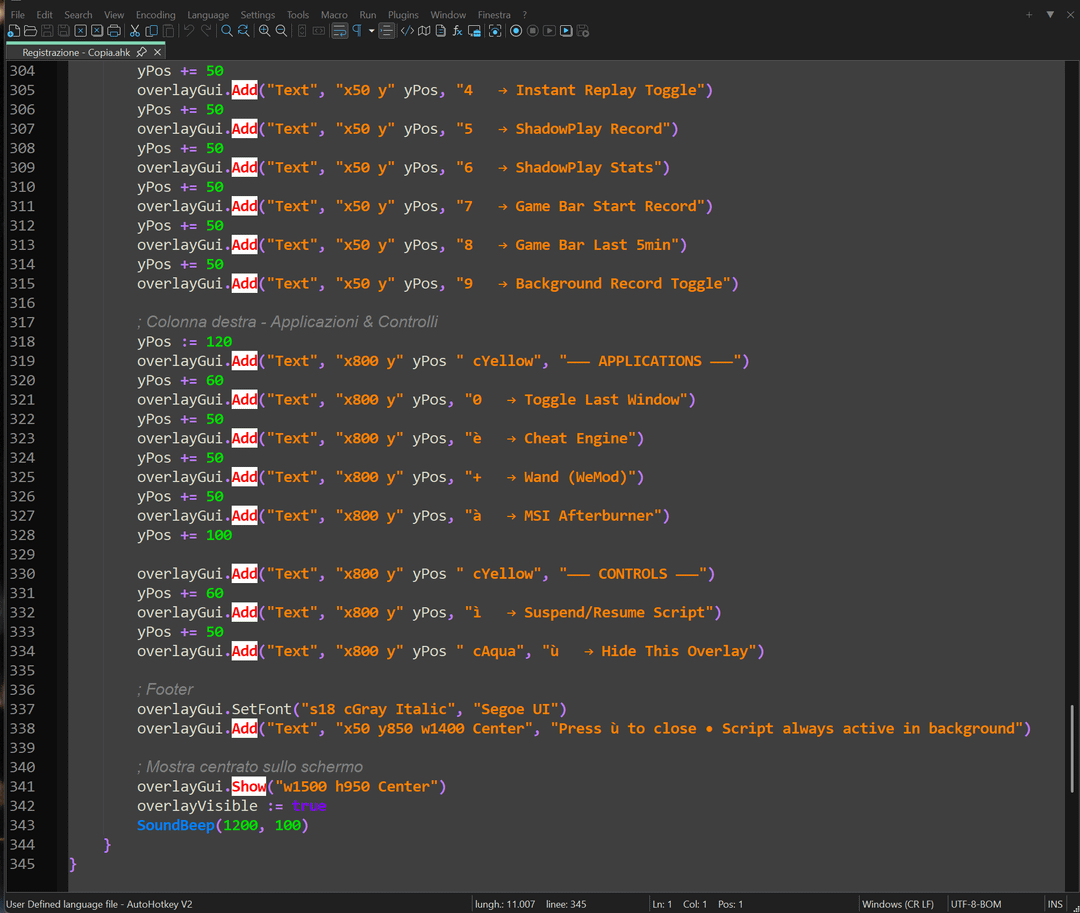Click the Zoom In toolbar icon
1080x913 pixels.
[x=264, y=31]
